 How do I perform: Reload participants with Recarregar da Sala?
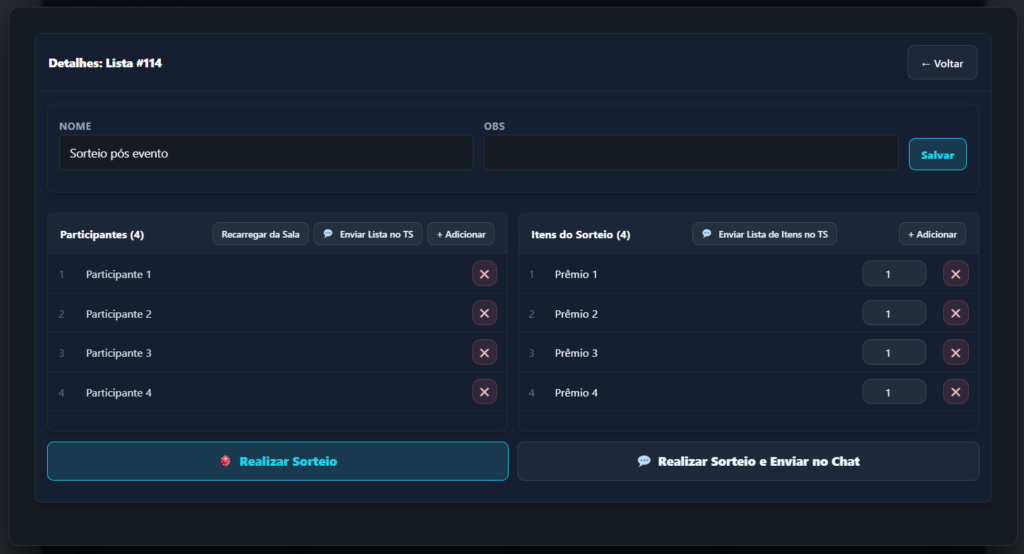click(261, 234)
